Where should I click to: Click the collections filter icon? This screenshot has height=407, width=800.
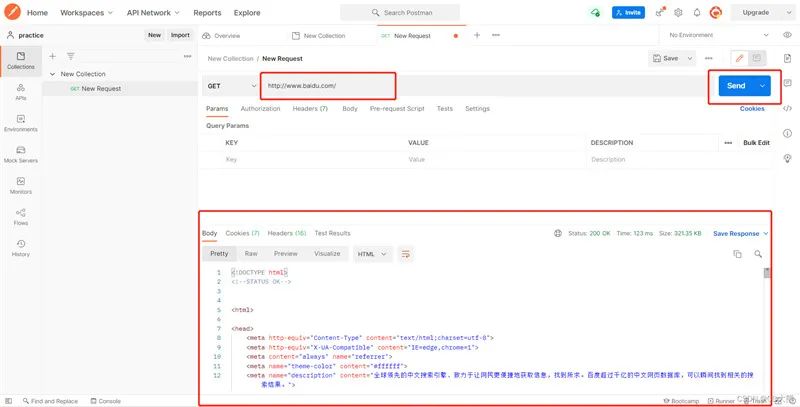[70, 56]
